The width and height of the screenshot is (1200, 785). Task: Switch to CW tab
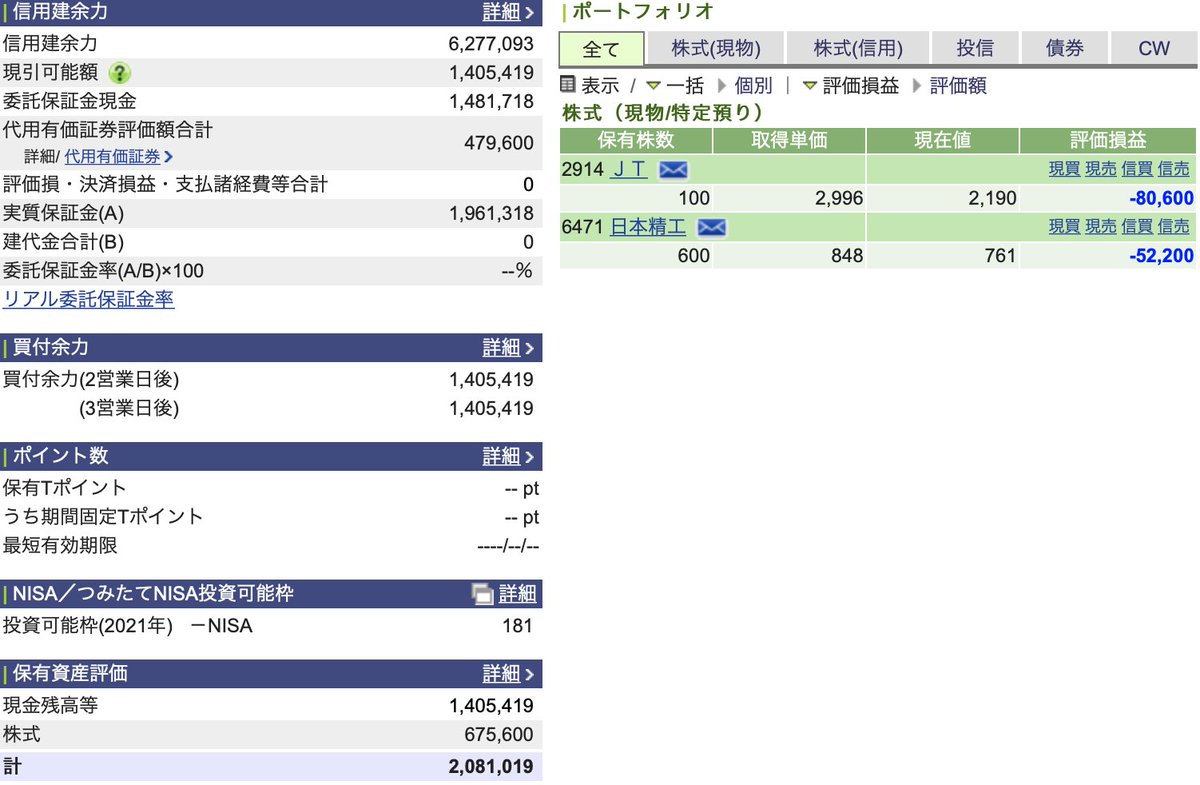pyautogui.click(x=1154, y=49)
